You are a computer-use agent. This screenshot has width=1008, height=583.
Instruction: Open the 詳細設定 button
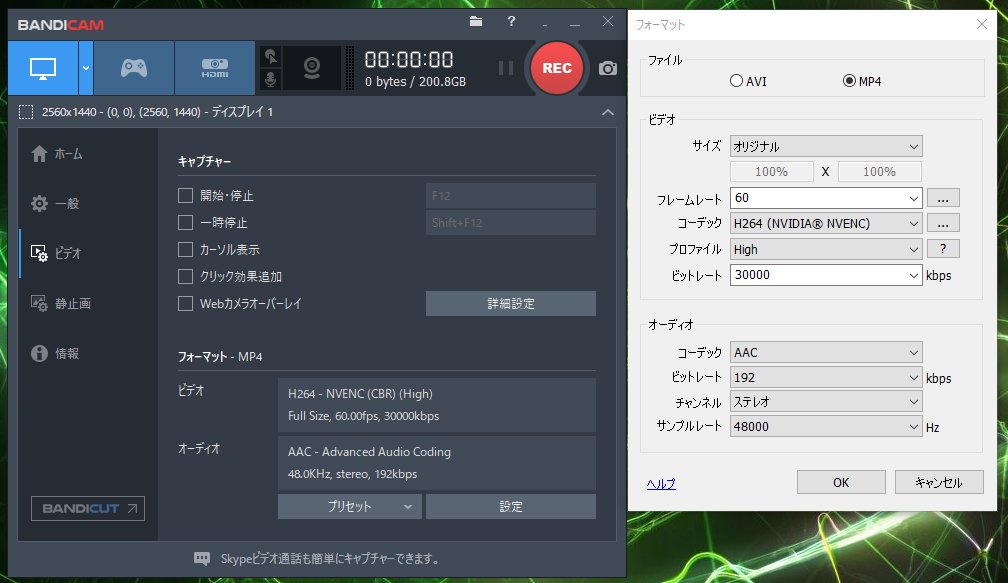click(x=510, y=303)
